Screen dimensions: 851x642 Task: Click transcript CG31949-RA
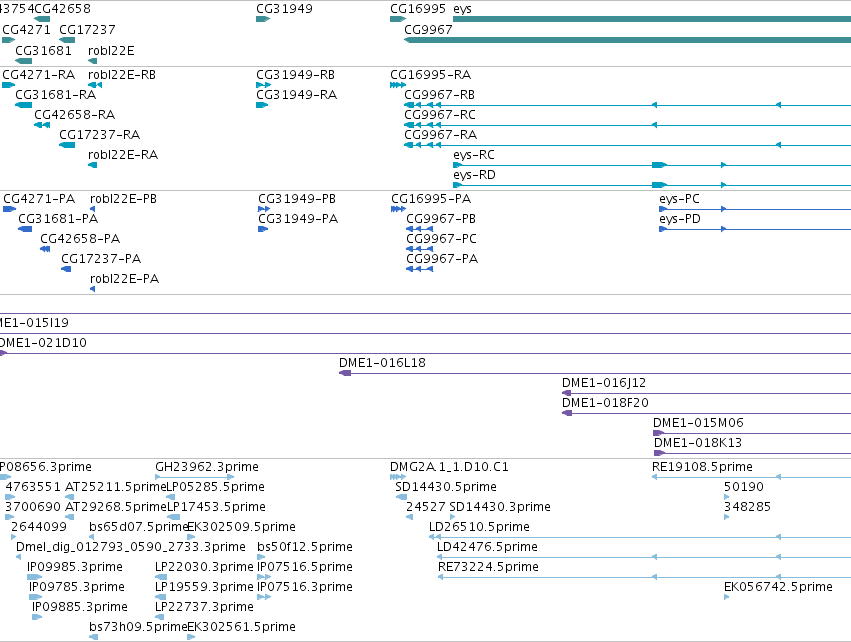pyautogui.click(x=296, y=95)
